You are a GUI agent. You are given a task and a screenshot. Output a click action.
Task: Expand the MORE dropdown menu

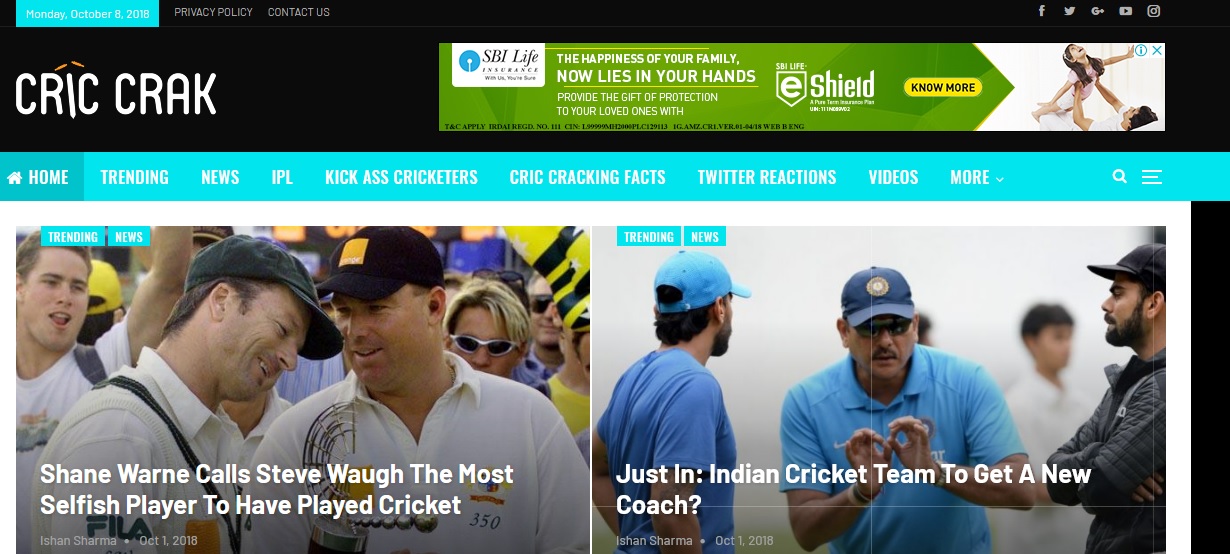click(976, 177)
